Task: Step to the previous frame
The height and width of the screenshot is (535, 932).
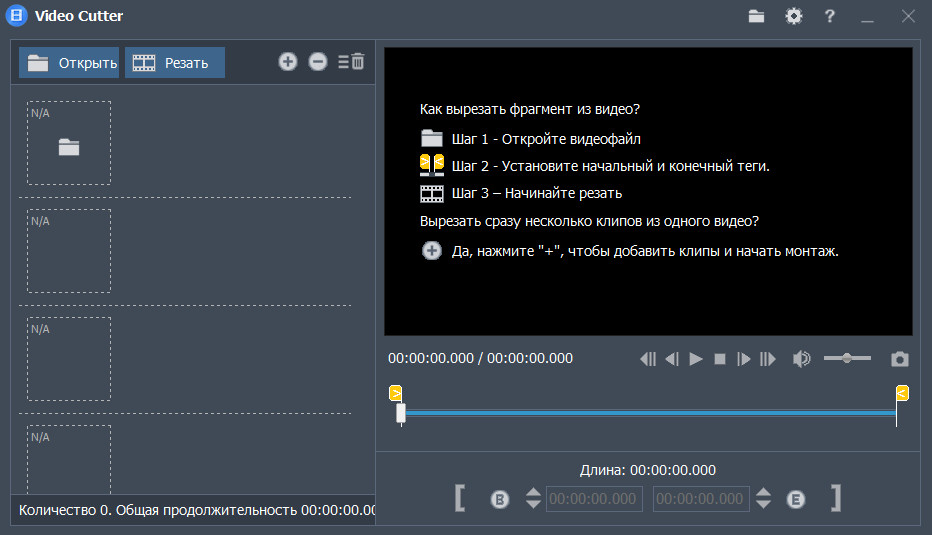Action: tap(672, 359)
